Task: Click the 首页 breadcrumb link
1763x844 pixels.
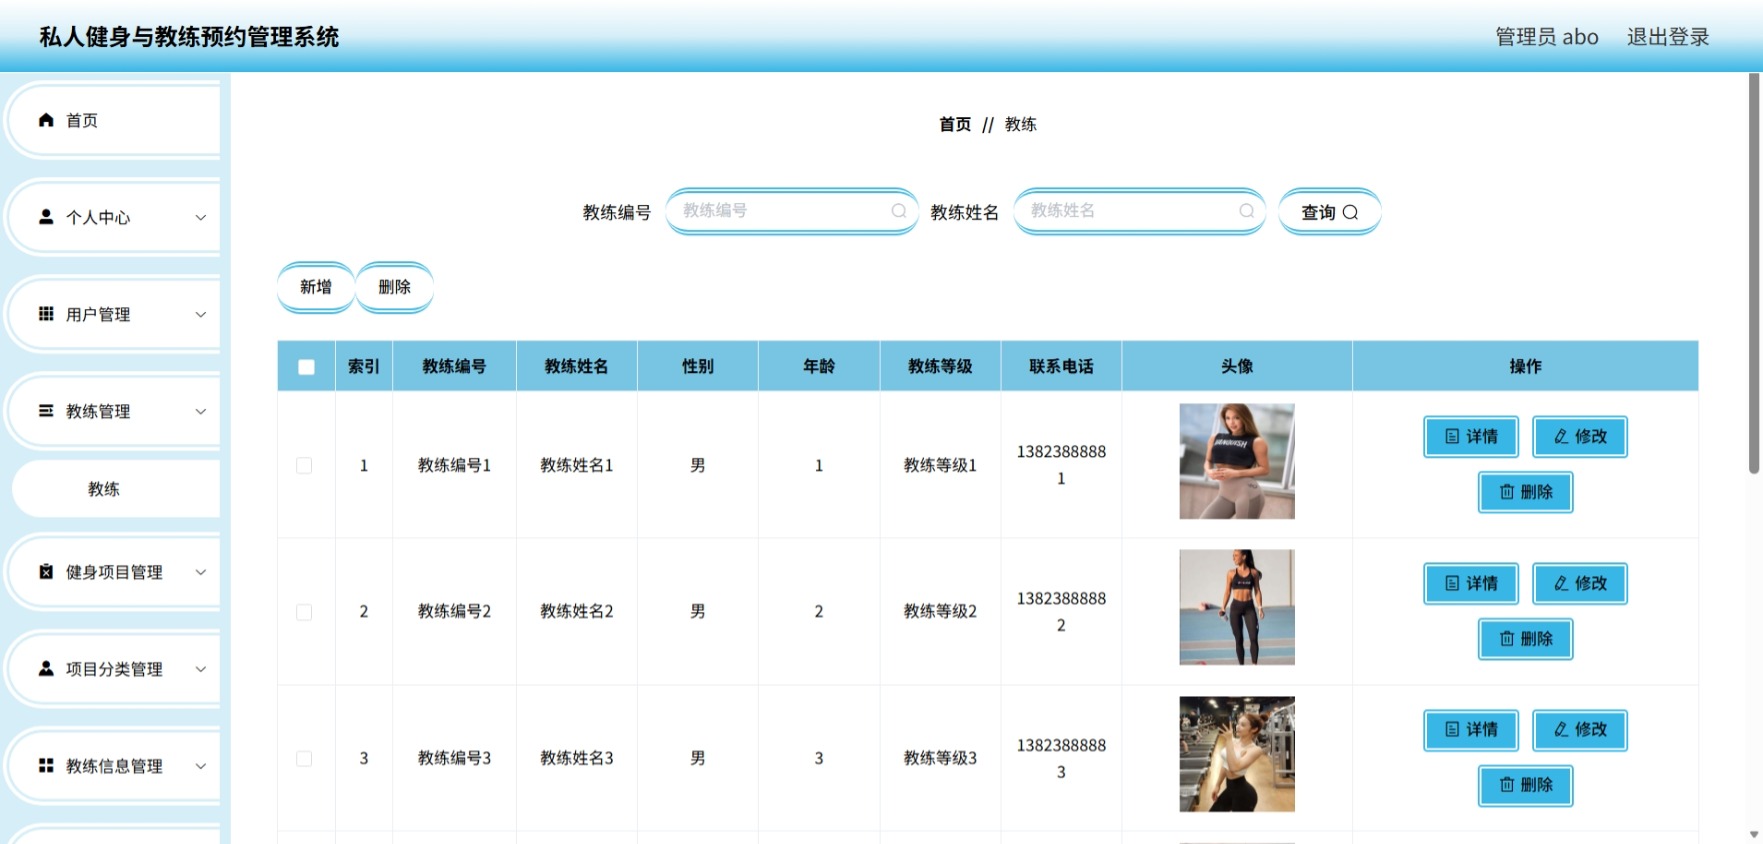Action: [955, 124]
